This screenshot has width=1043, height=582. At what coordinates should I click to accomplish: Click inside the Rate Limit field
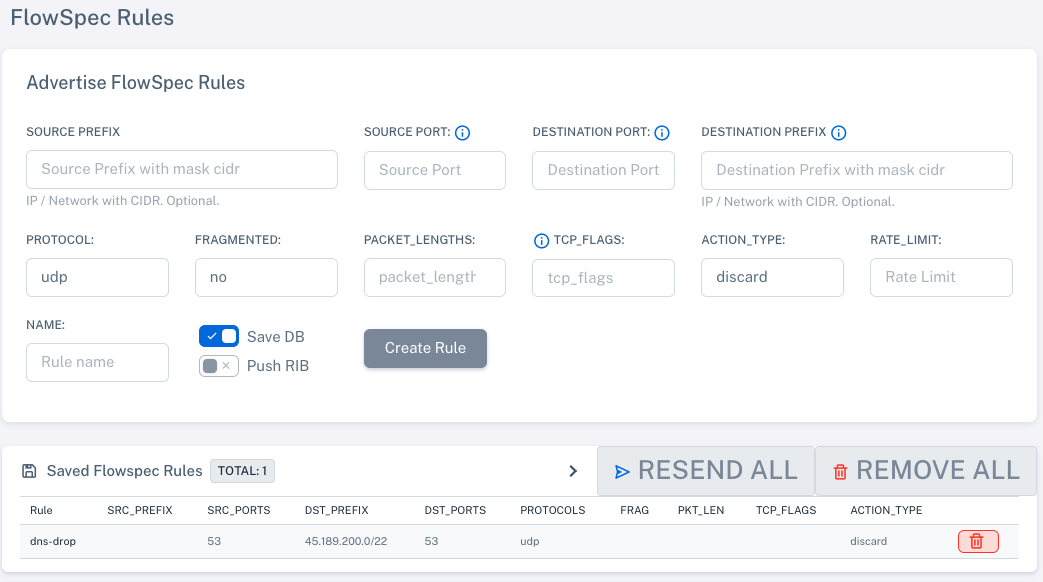click(940, 277)
